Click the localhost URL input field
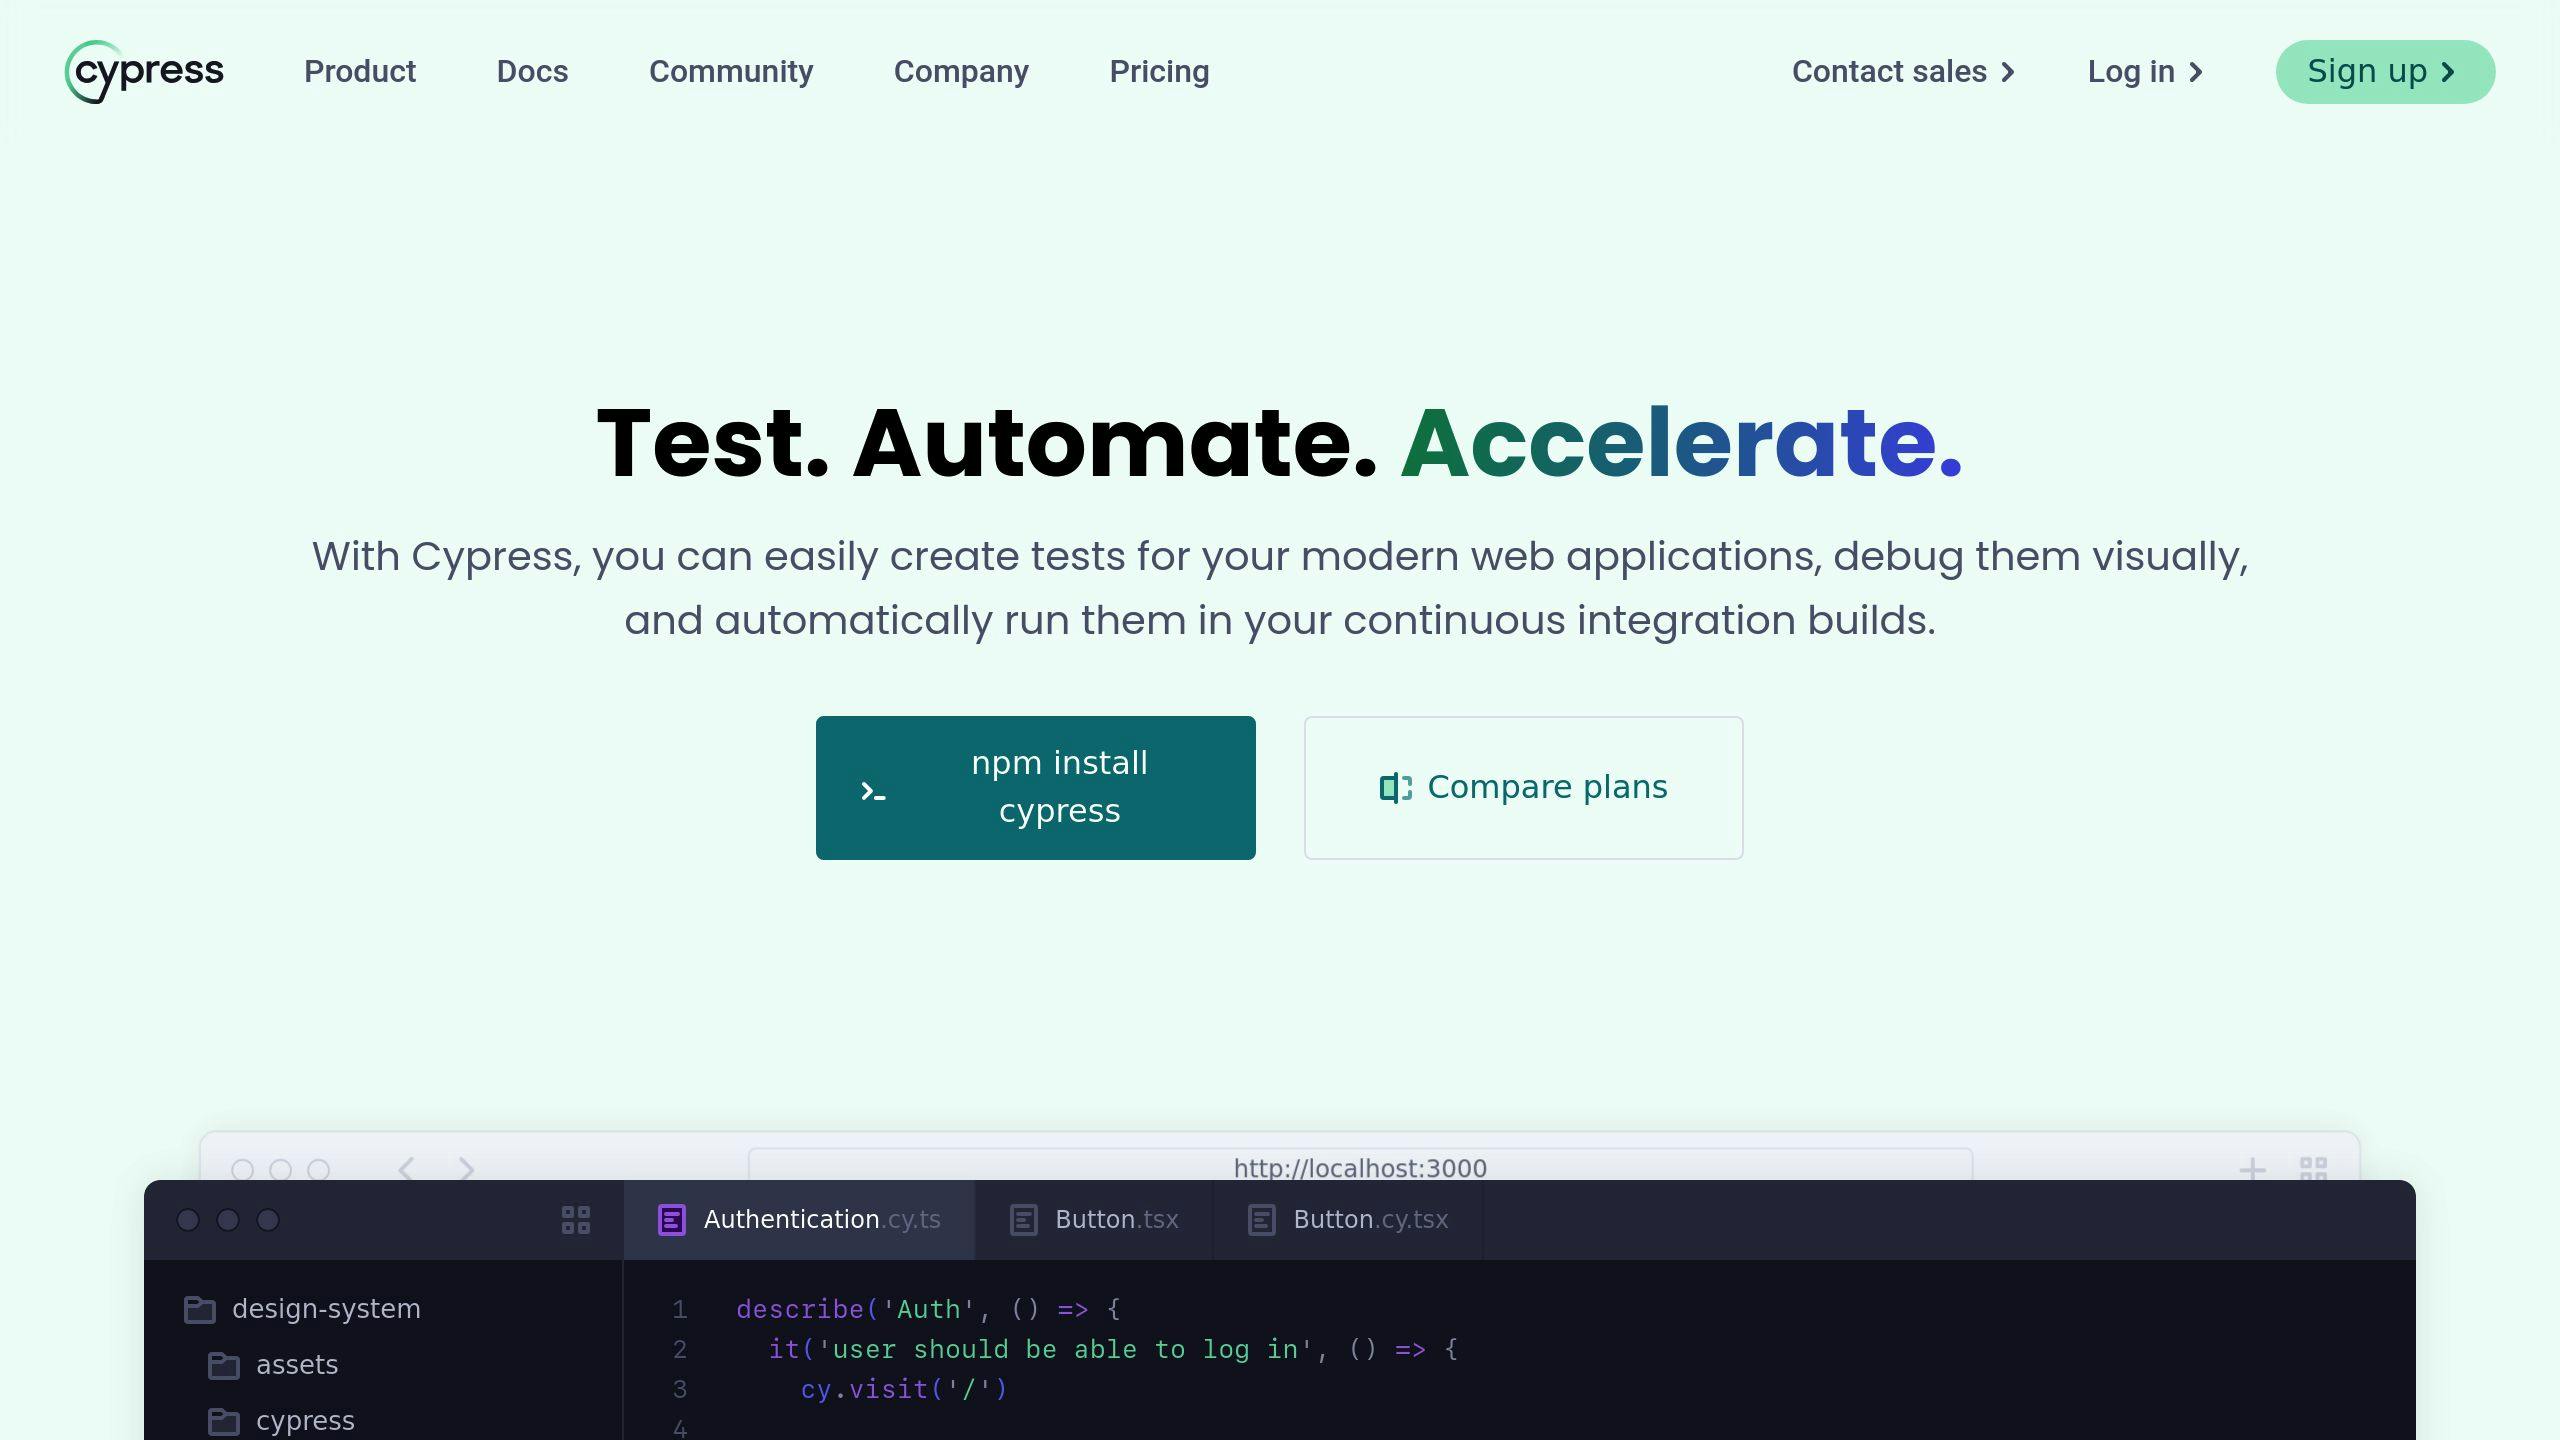Viewport: 2560px width, 1440px height. (x=1359, y=1167)
